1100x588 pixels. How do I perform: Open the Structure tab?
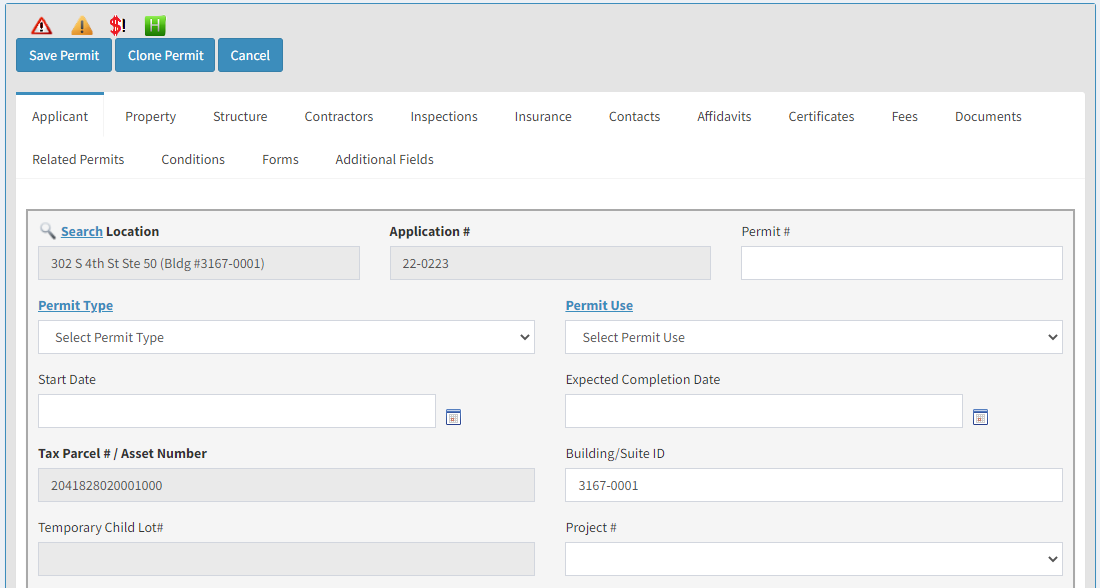coord(240,116)
